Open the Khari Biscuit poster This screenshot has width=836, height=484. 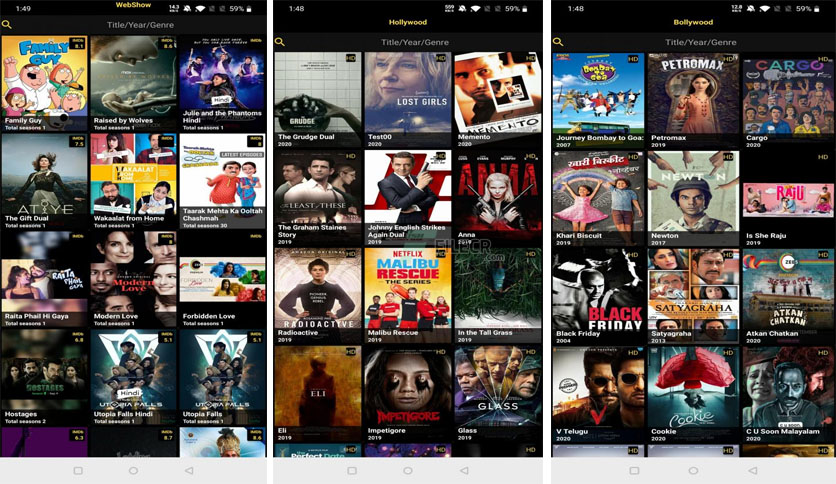pos(598,199)
